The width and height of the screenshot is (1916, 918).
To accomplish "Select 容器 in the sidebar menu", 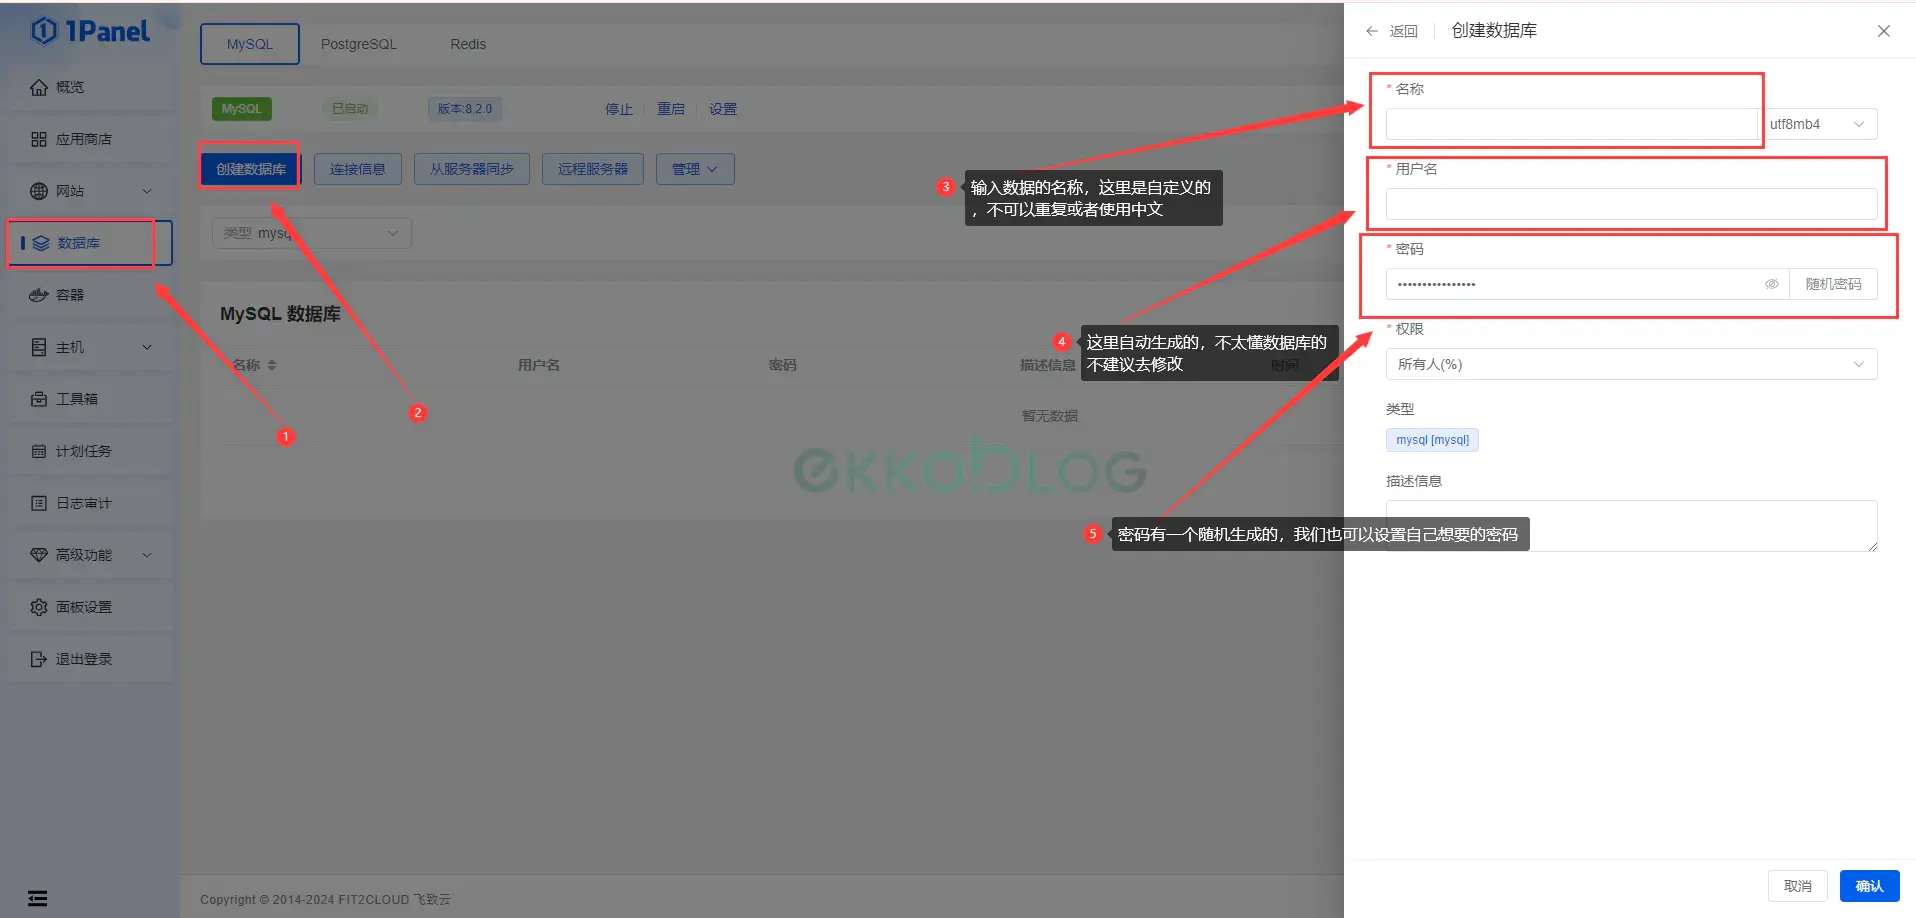I will pyautogui.click(x=90, y=295).
